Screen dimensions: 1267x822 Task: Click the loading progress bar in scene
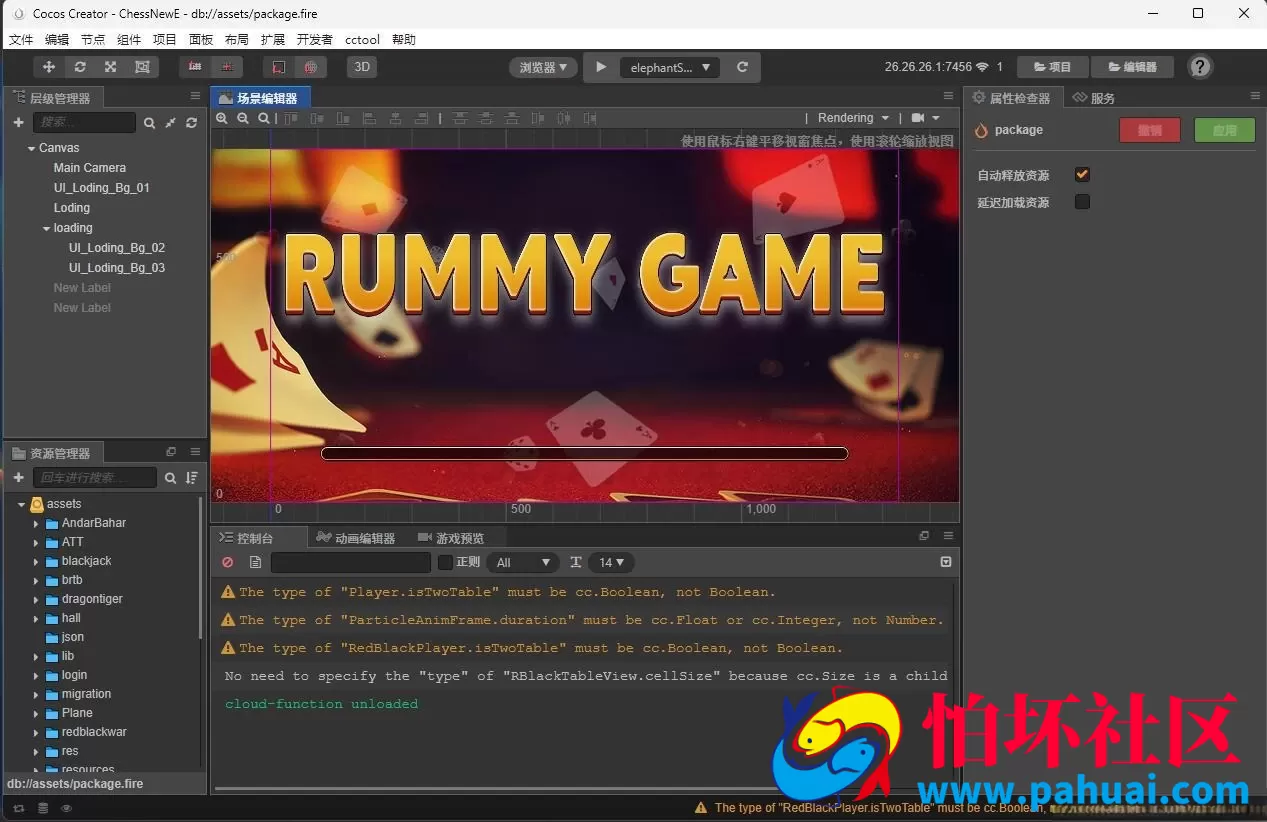[x=585, y=453]
